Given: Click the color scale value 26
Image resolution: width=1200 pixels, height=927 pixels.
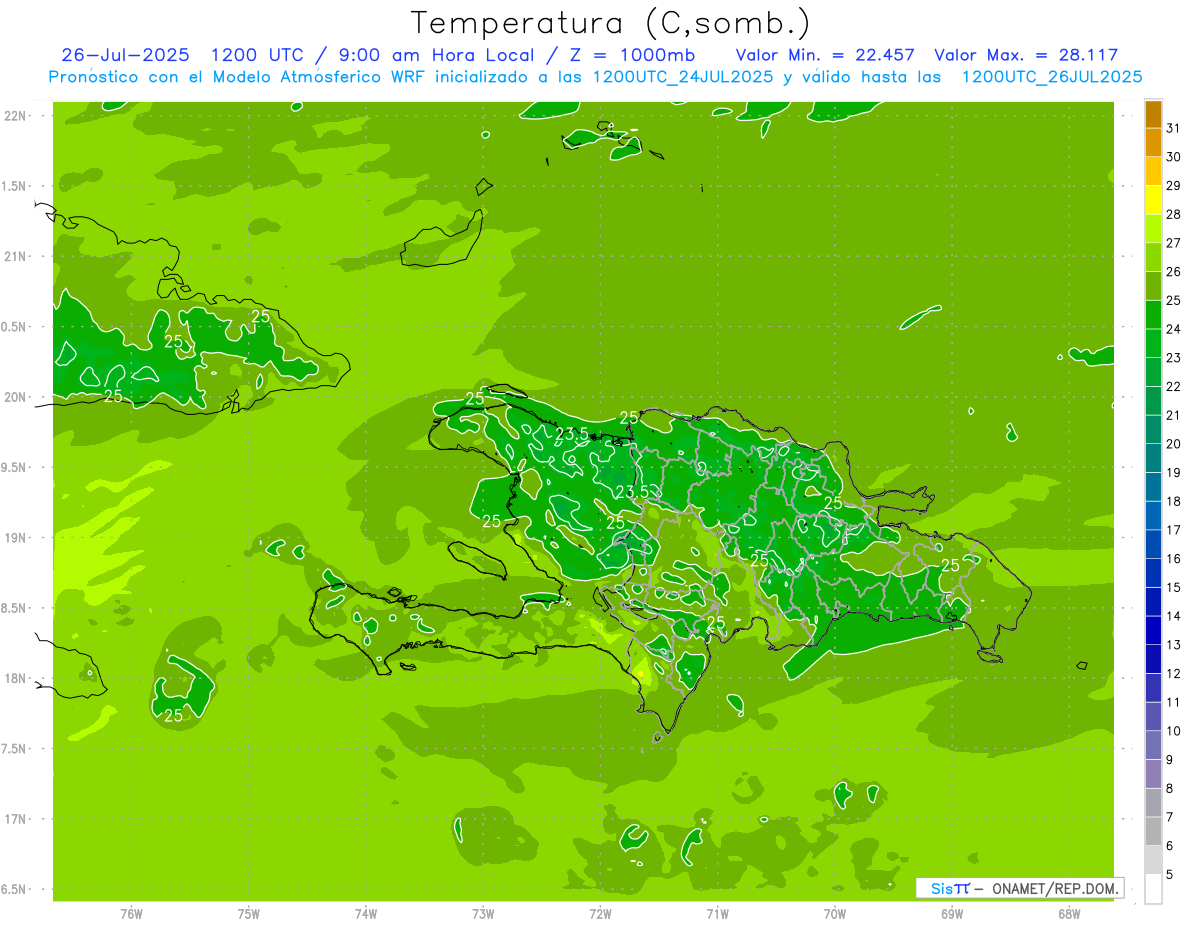Looking at the screenshot, I should coord(1174,272).
